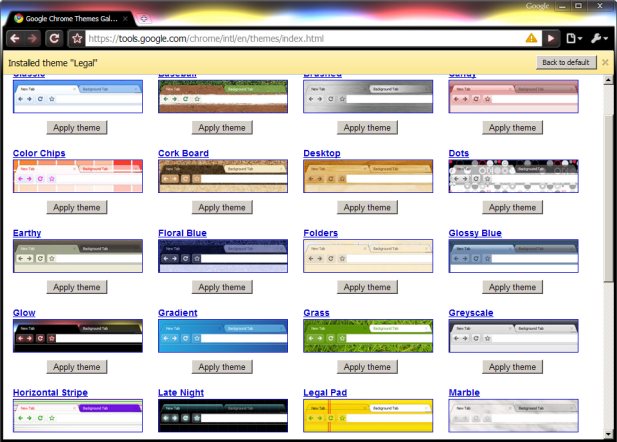Apply theme under Glow
This screenshot has width=617, height=442.
pos(77,367)
